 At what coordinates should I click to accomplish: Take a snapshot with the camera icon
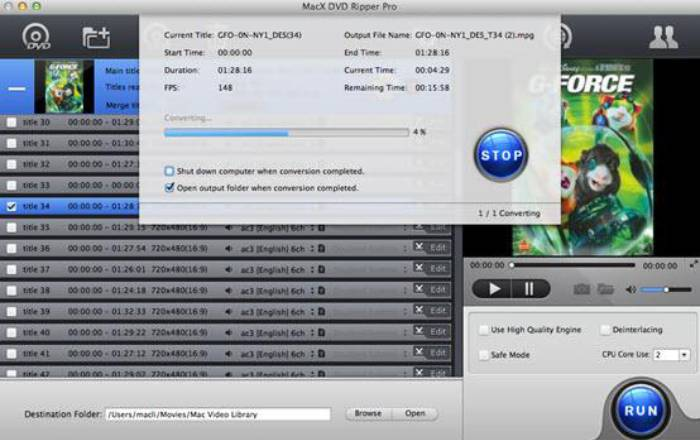click(x=581, y=289)
